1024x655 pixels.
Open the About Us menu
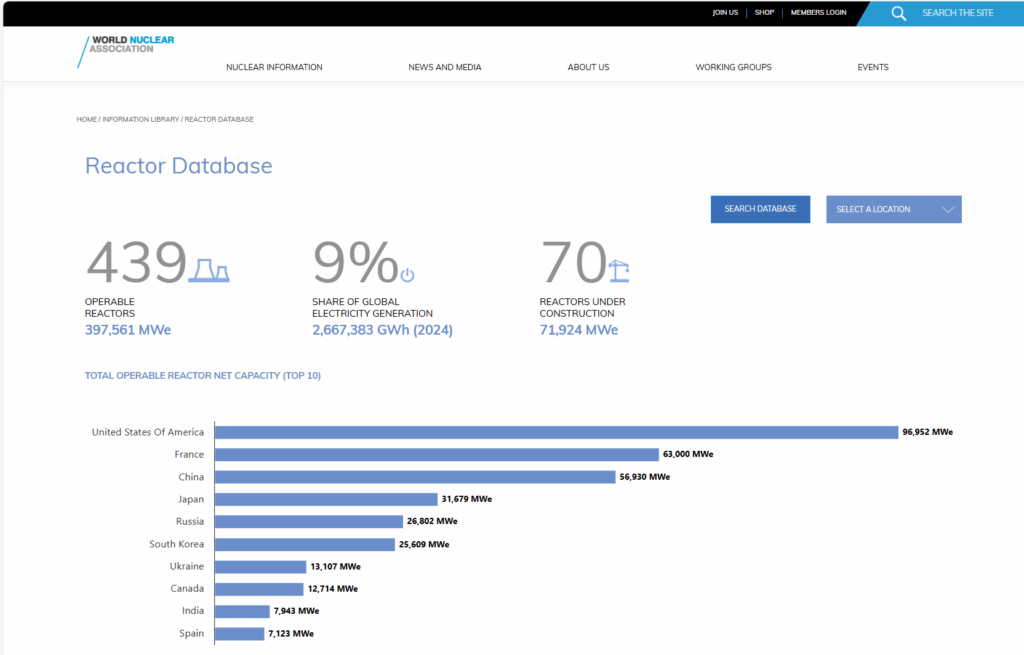(588, 67)
